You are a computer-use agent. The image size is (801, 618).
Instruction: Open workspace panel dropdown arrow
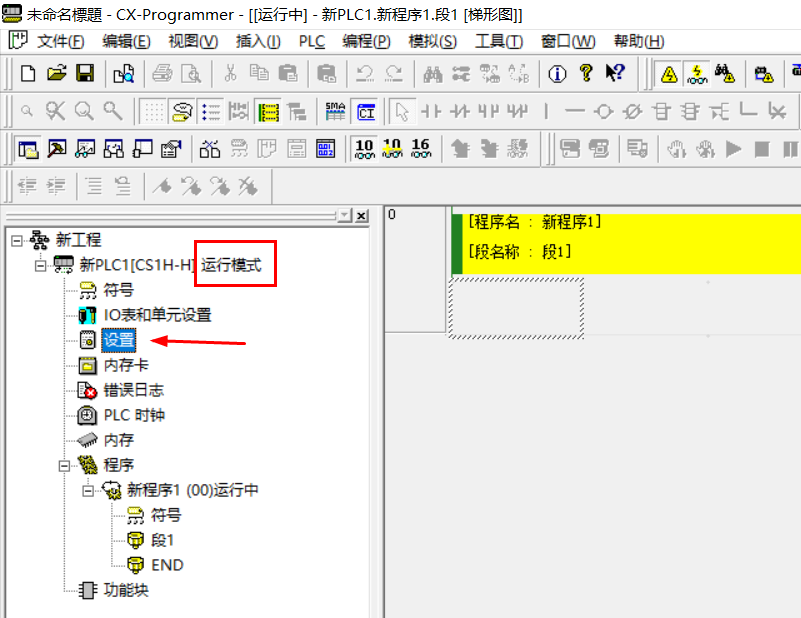tap(345, 216)
